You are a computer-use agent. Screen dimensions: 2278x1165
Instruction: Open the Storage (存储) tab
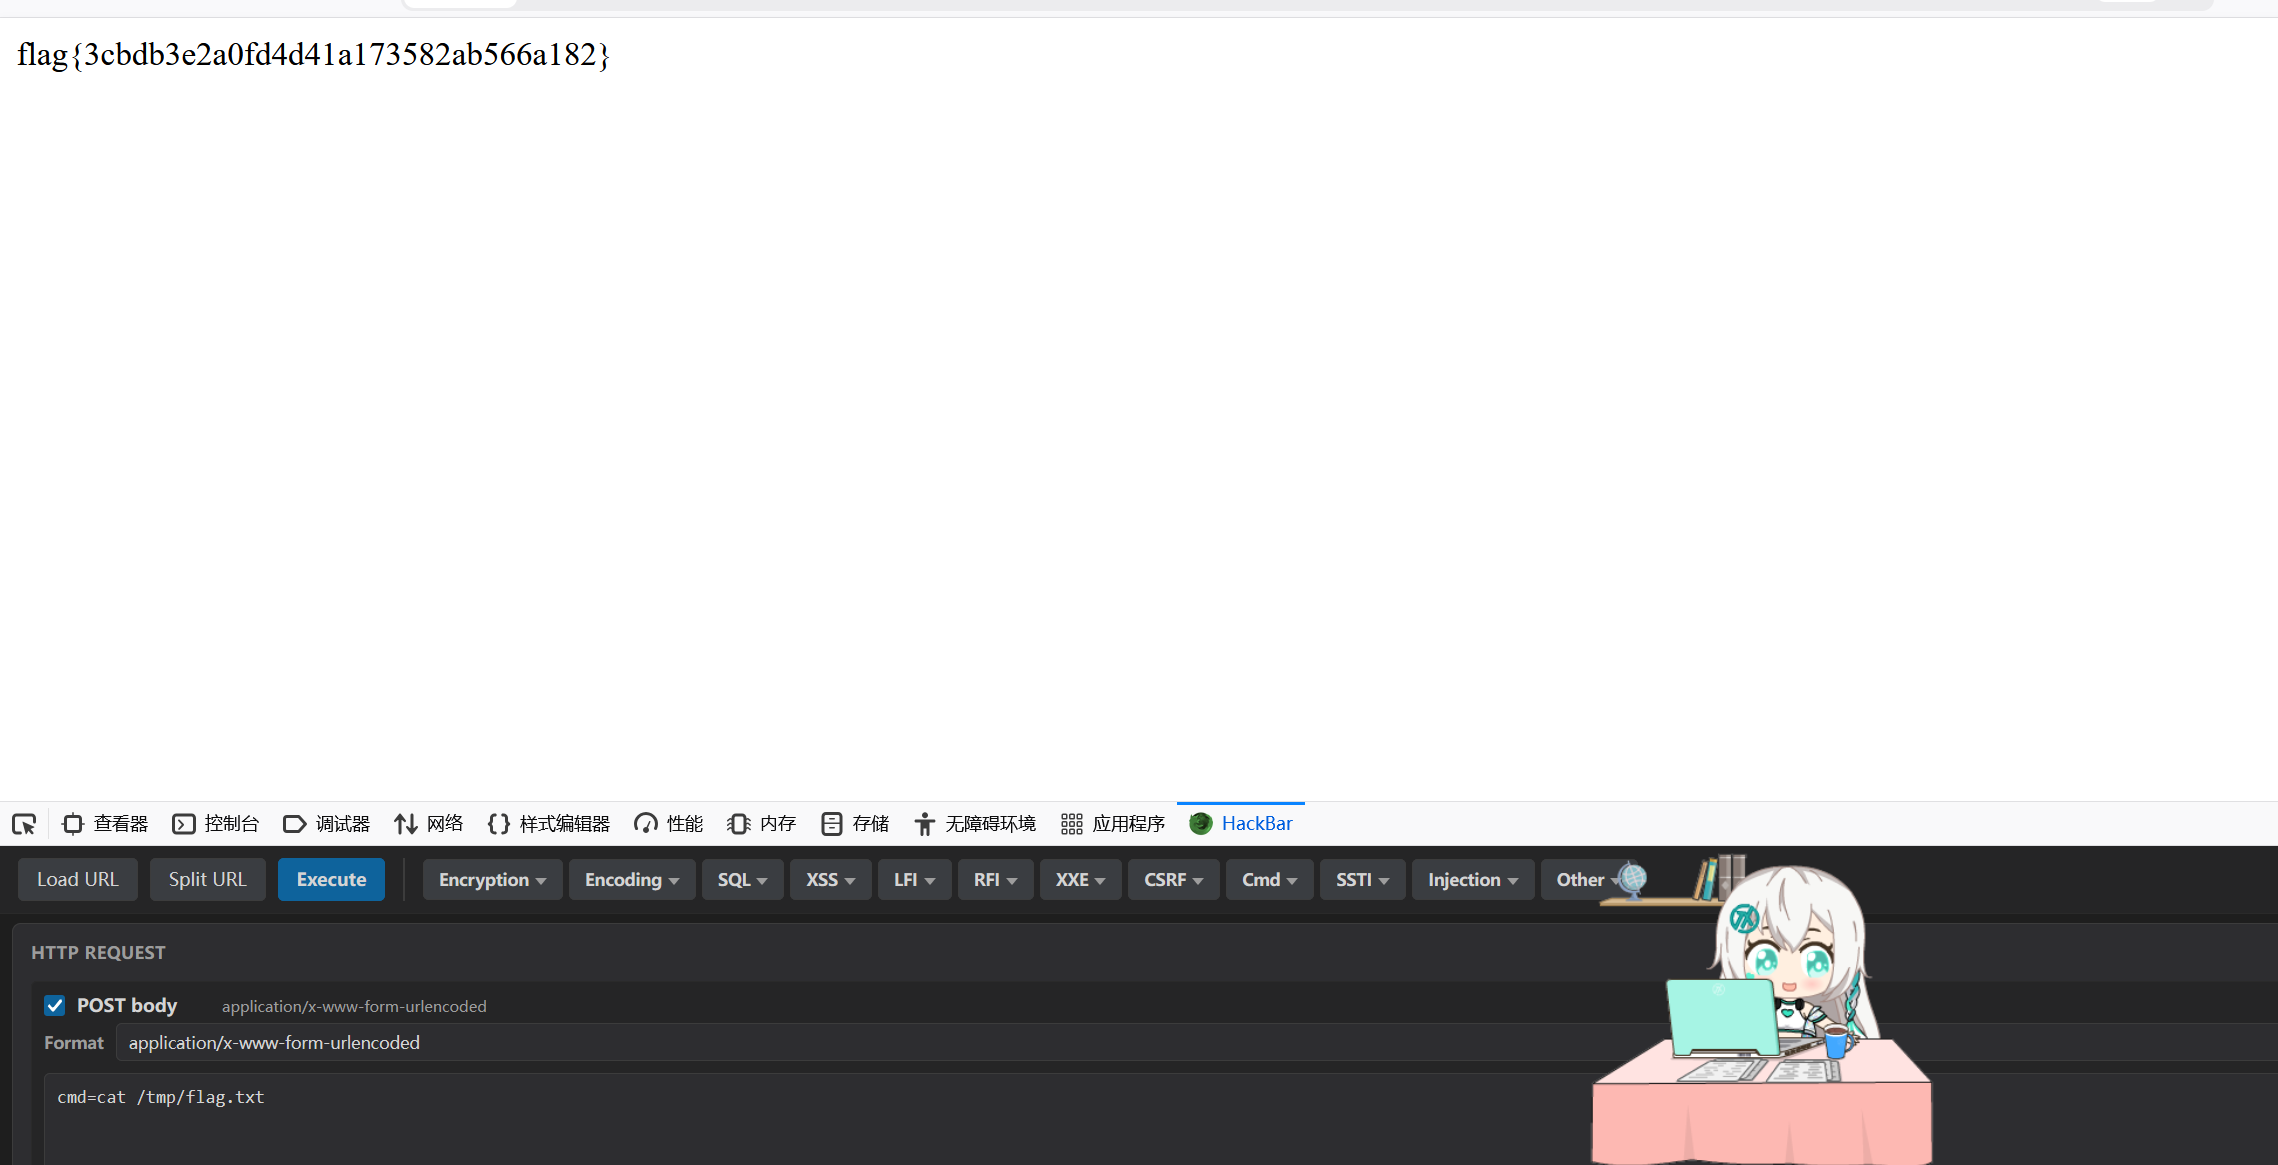tap(855, 824)
